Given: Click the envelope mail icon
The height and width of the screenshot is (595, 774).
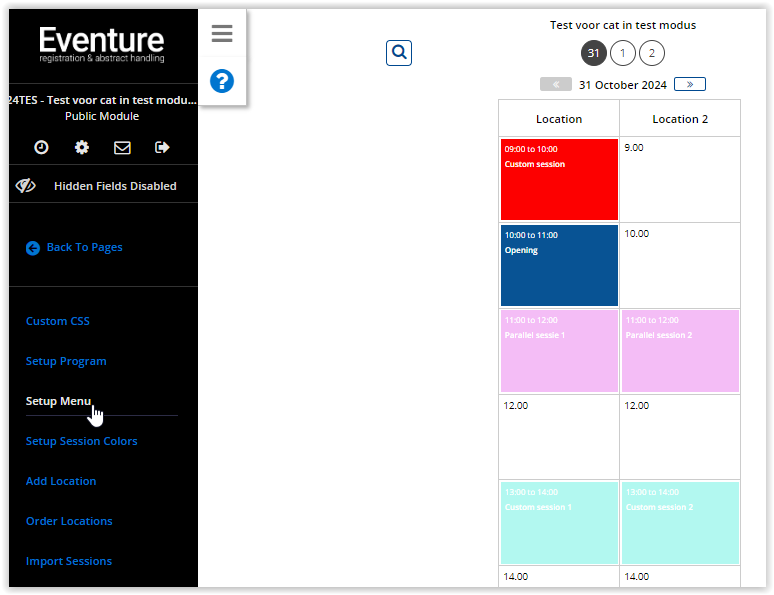Looking at the screenshot, I should coord(122,147).
